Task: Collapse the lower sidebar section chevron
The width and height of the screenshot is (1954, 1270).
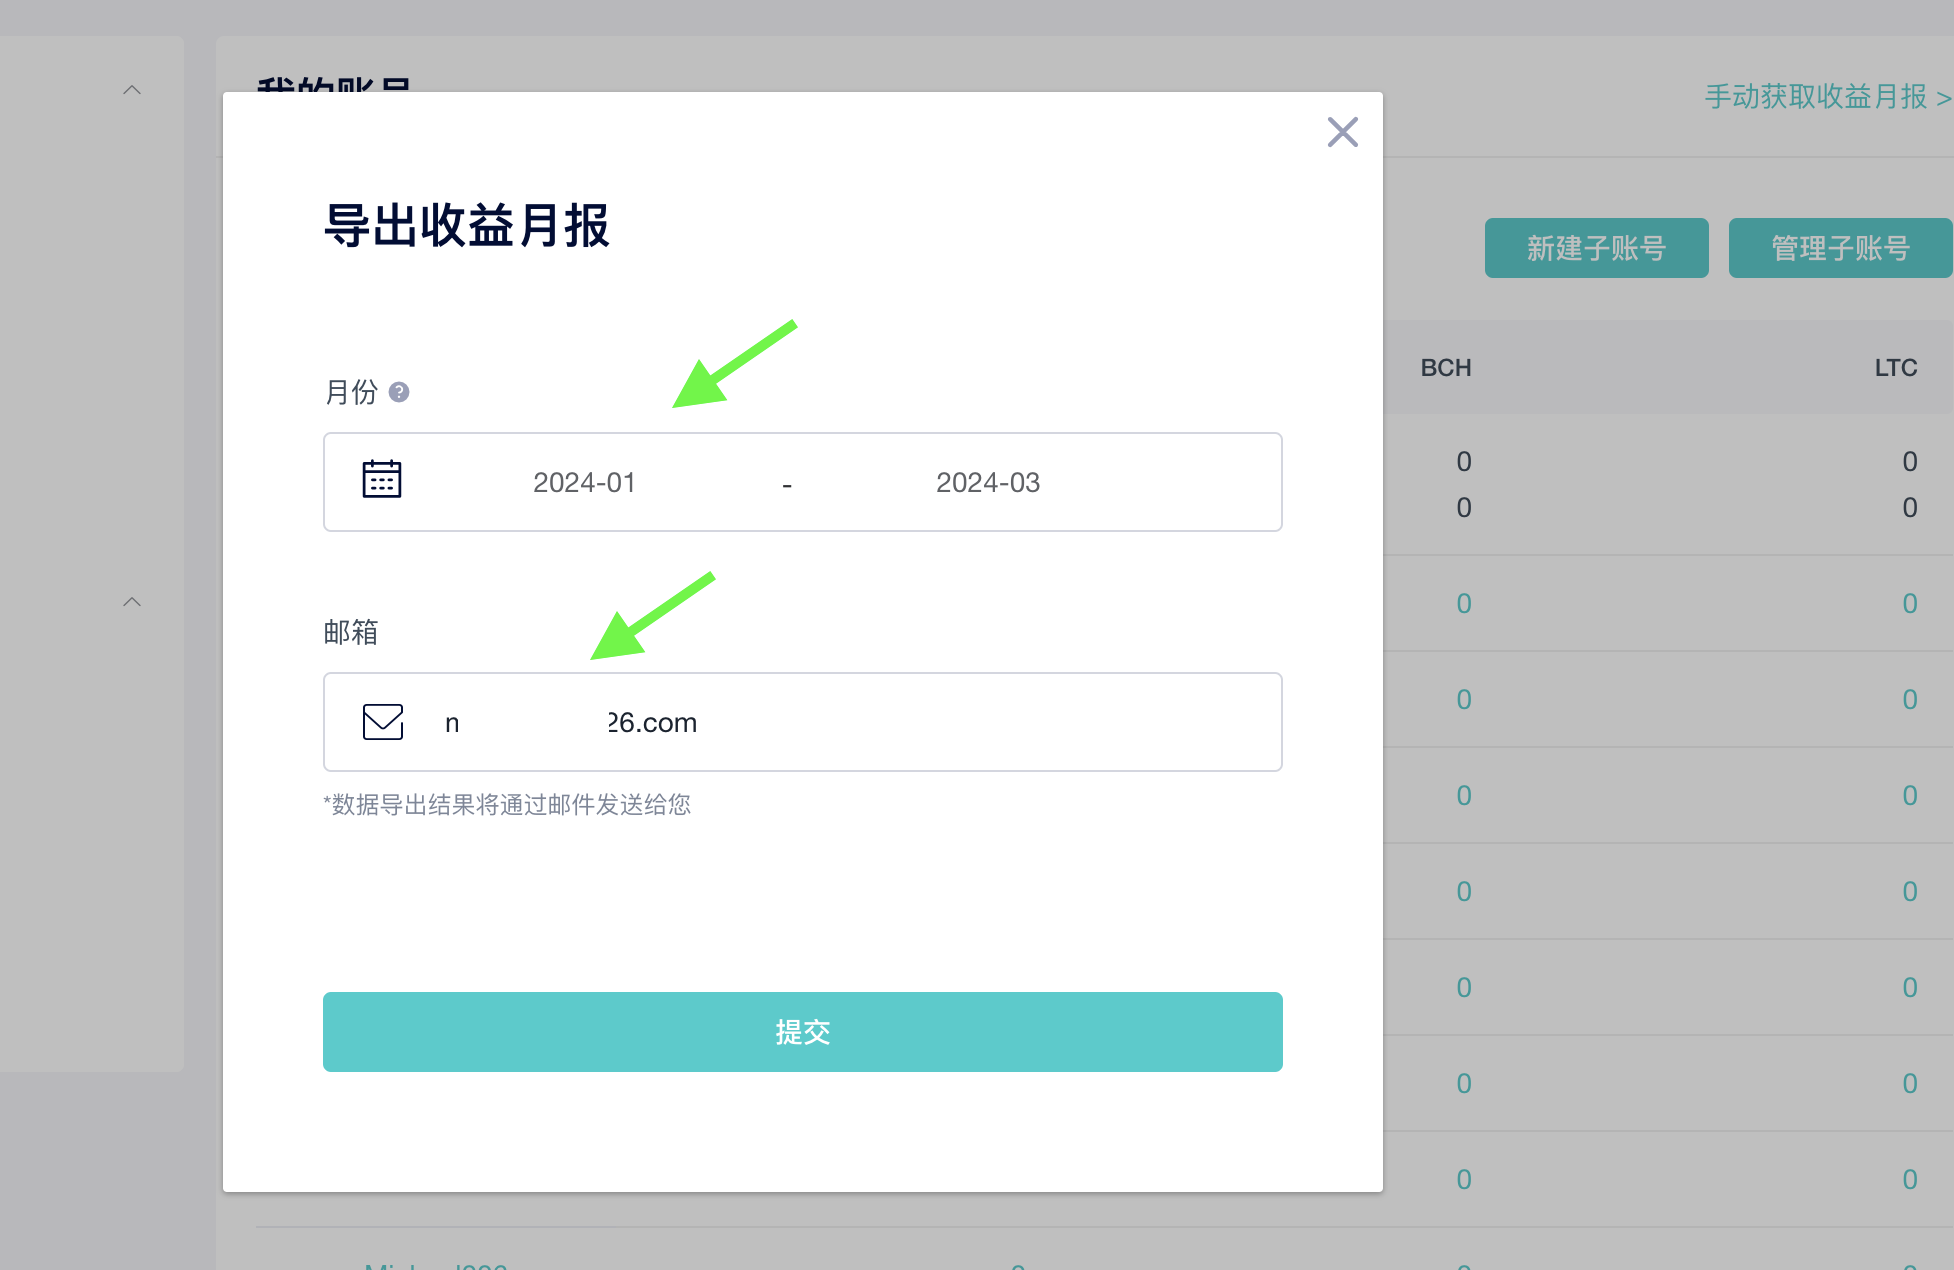Action: click(132, 602)
